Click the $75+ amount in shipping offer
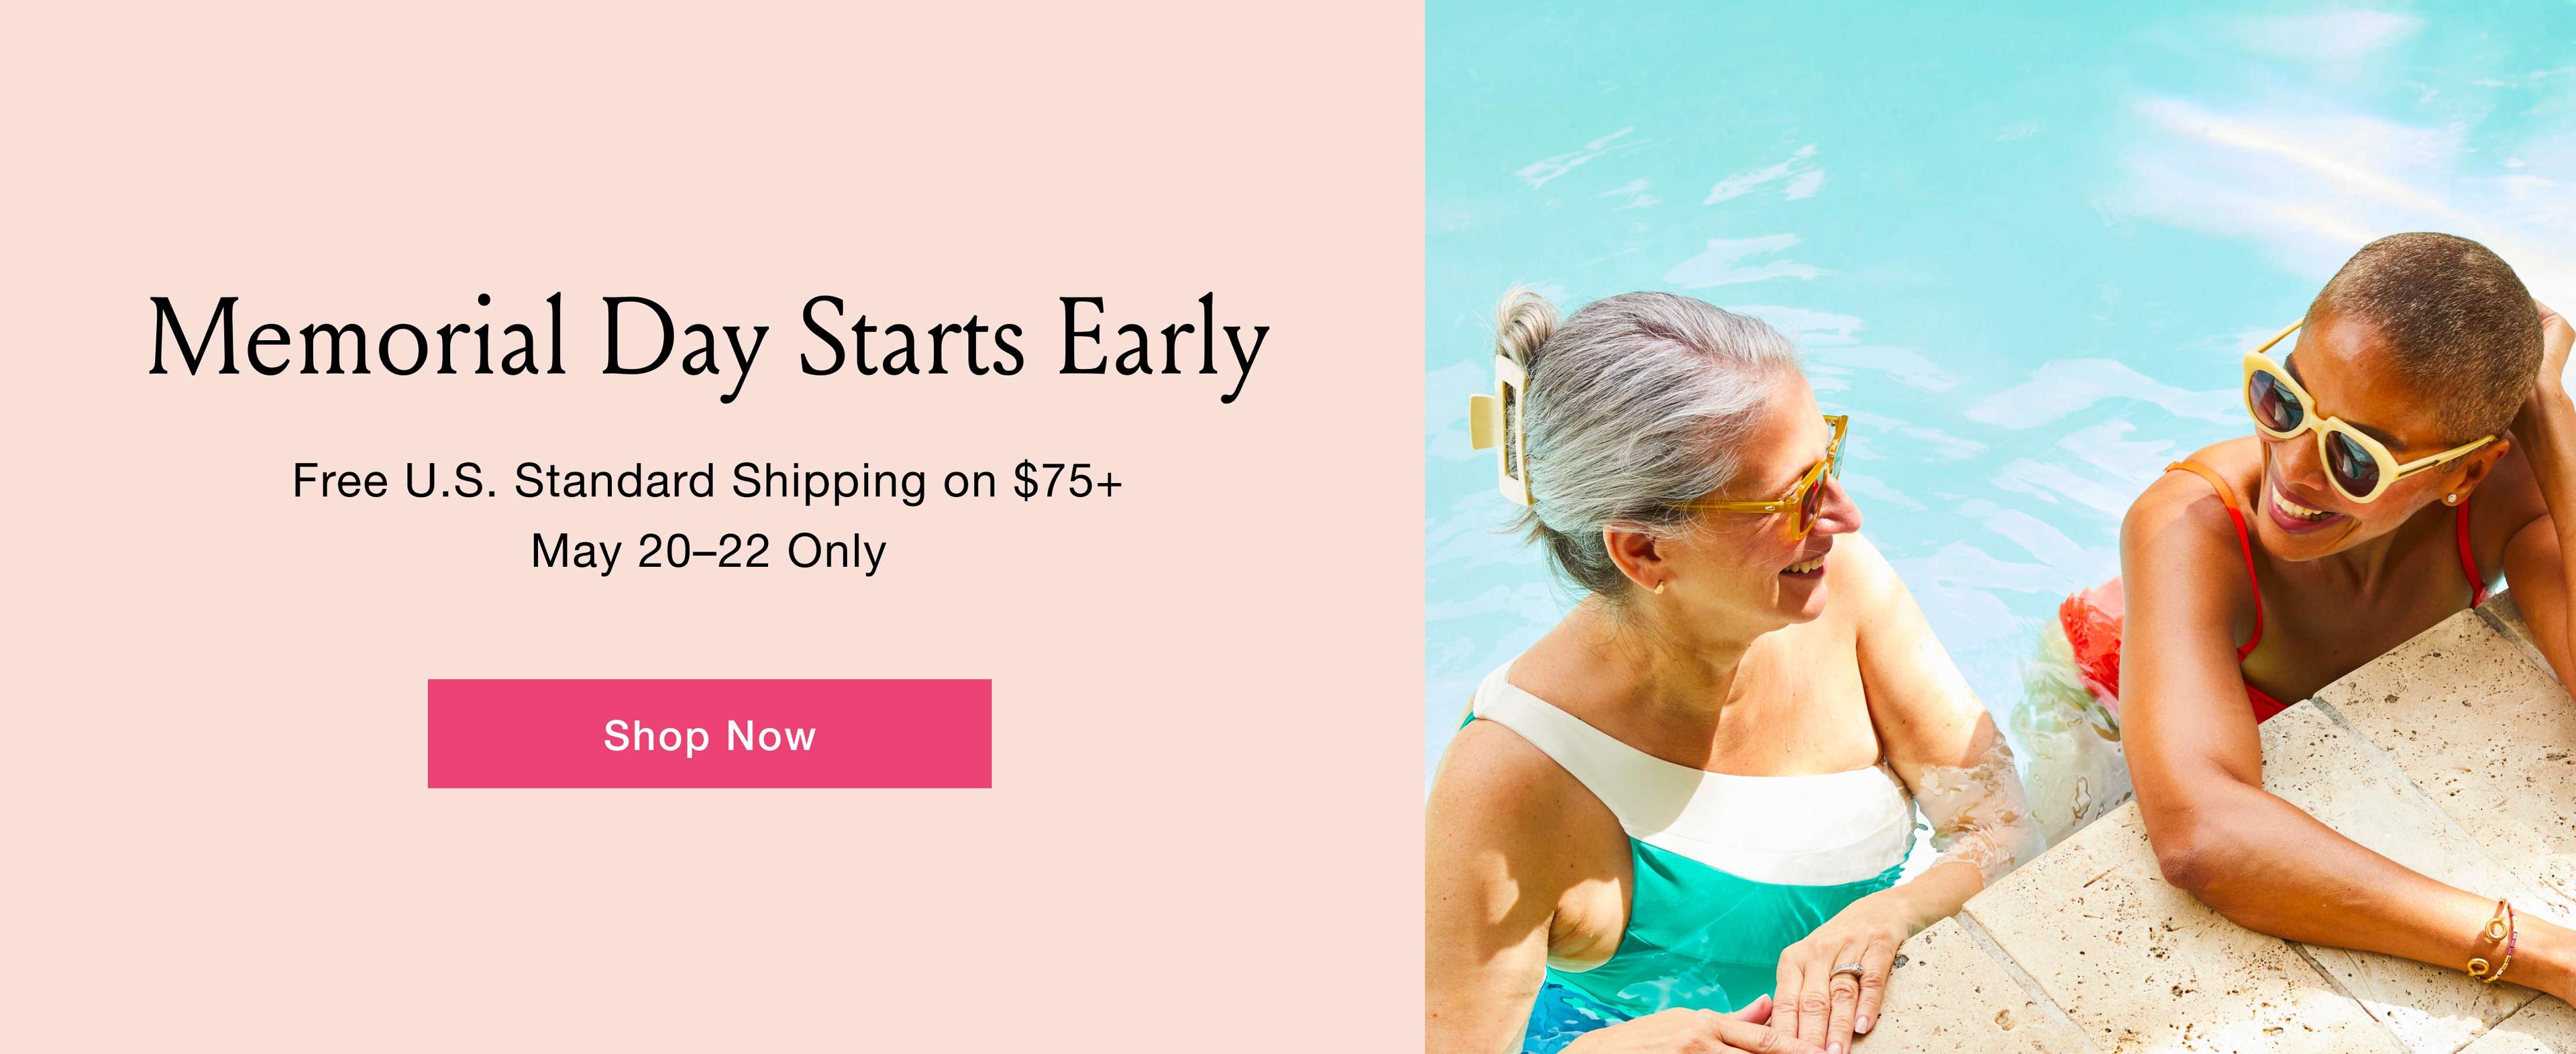This screenshot has width=2576, height=1054. pyautogui.click(x=1068, y=481)
